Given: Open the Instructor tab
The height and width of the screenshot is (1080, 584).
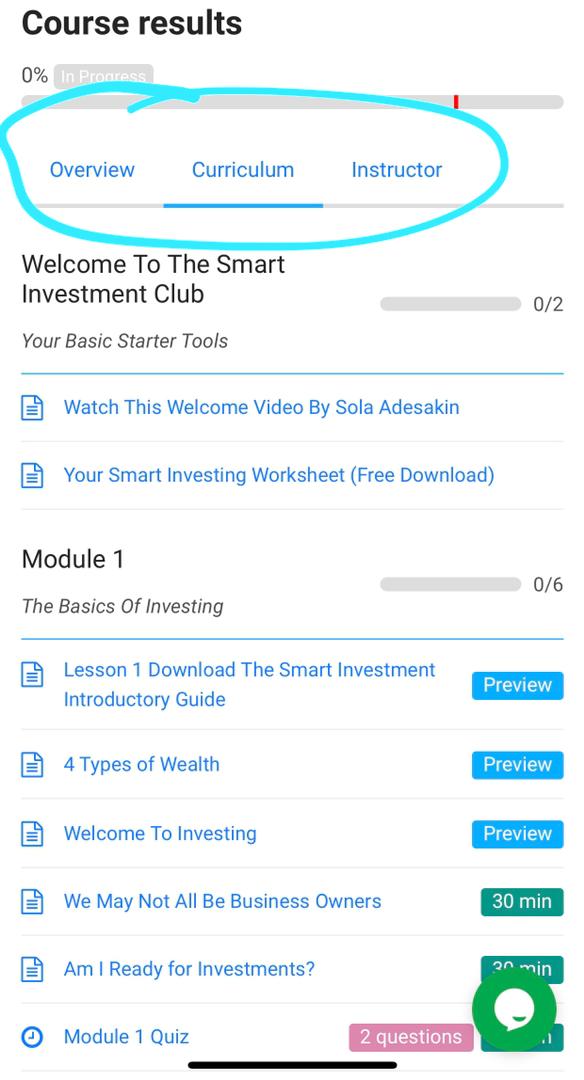Looking at the screenshot, I should click(x=397, y=170).
